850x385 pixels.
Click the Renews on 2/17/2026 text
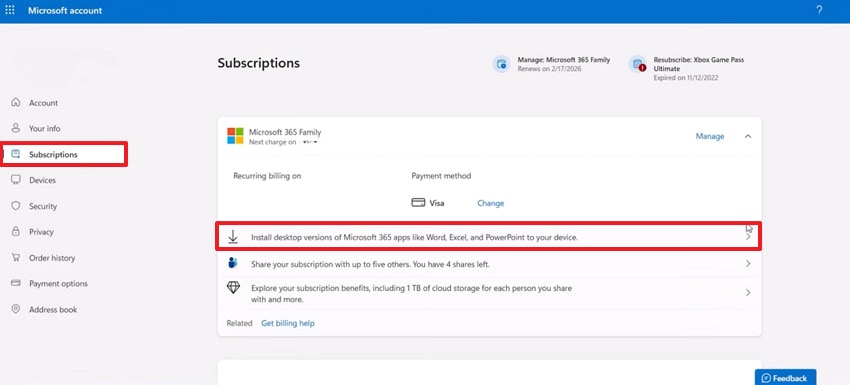tap(550, 69)
